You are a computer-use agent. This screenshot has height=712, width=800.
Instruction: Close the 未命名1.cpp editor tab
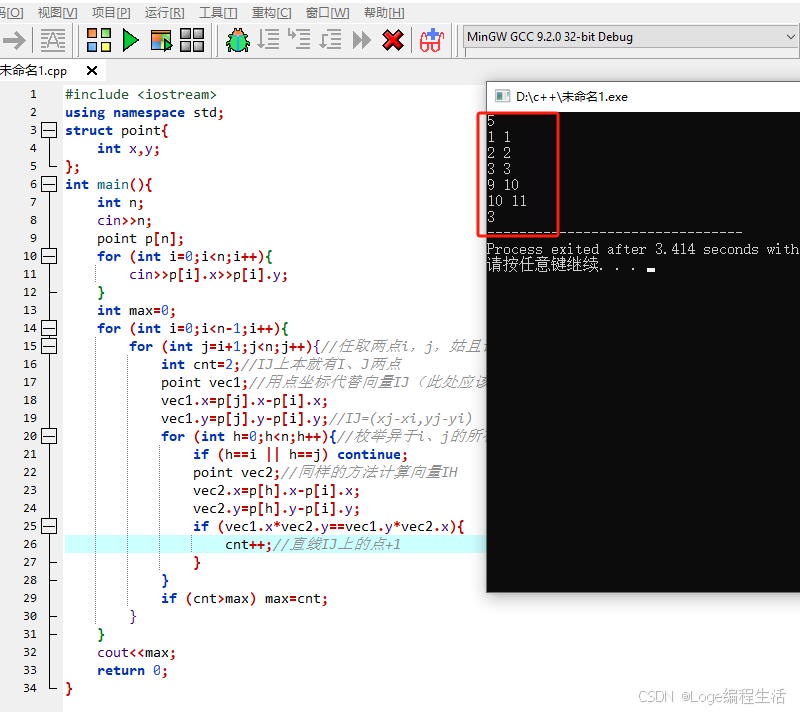pyautogui.click(x=92, y=70)
